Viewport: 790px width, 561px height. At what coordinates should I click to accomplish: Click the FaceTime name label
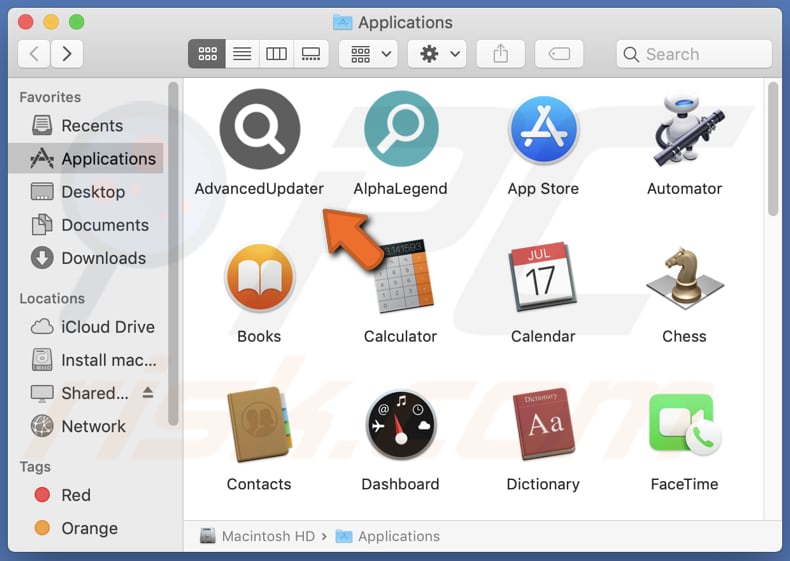(x=684, y=484)
